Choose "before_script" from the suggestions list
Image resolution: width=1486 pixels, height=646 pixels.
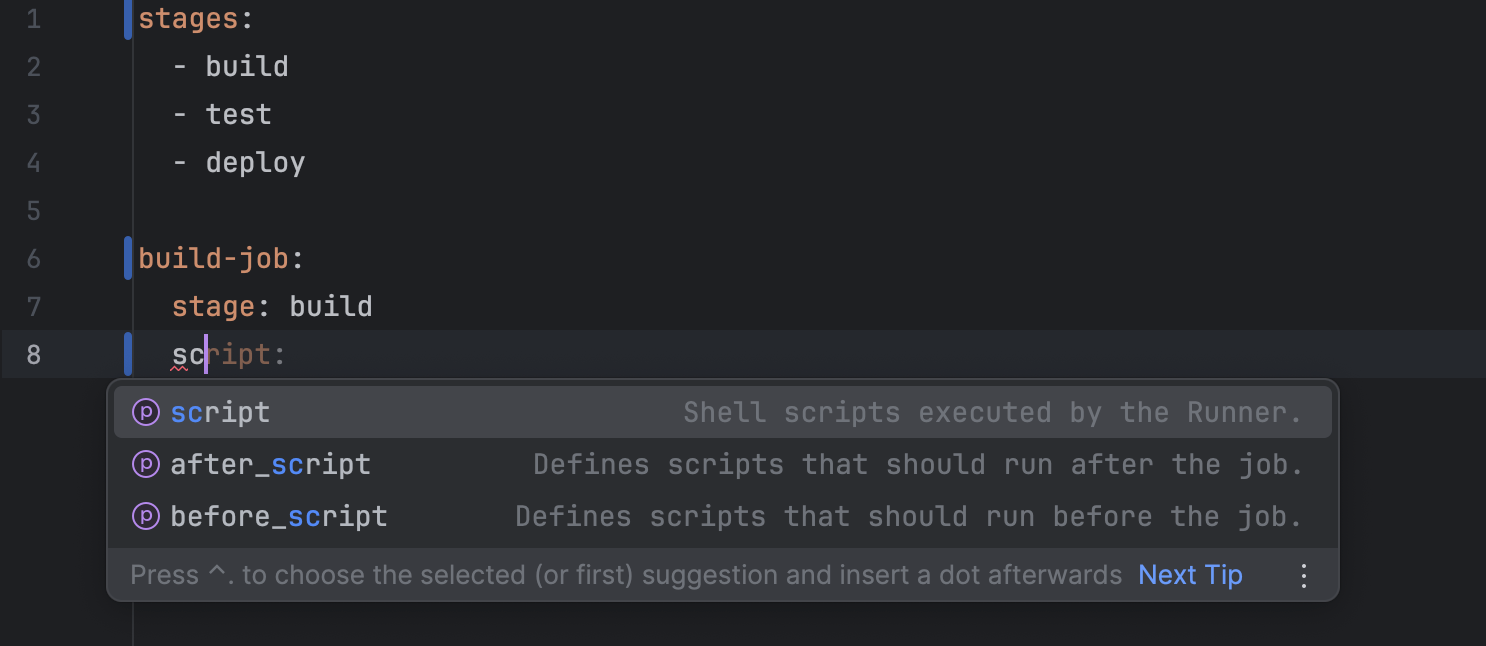point(278,516)
